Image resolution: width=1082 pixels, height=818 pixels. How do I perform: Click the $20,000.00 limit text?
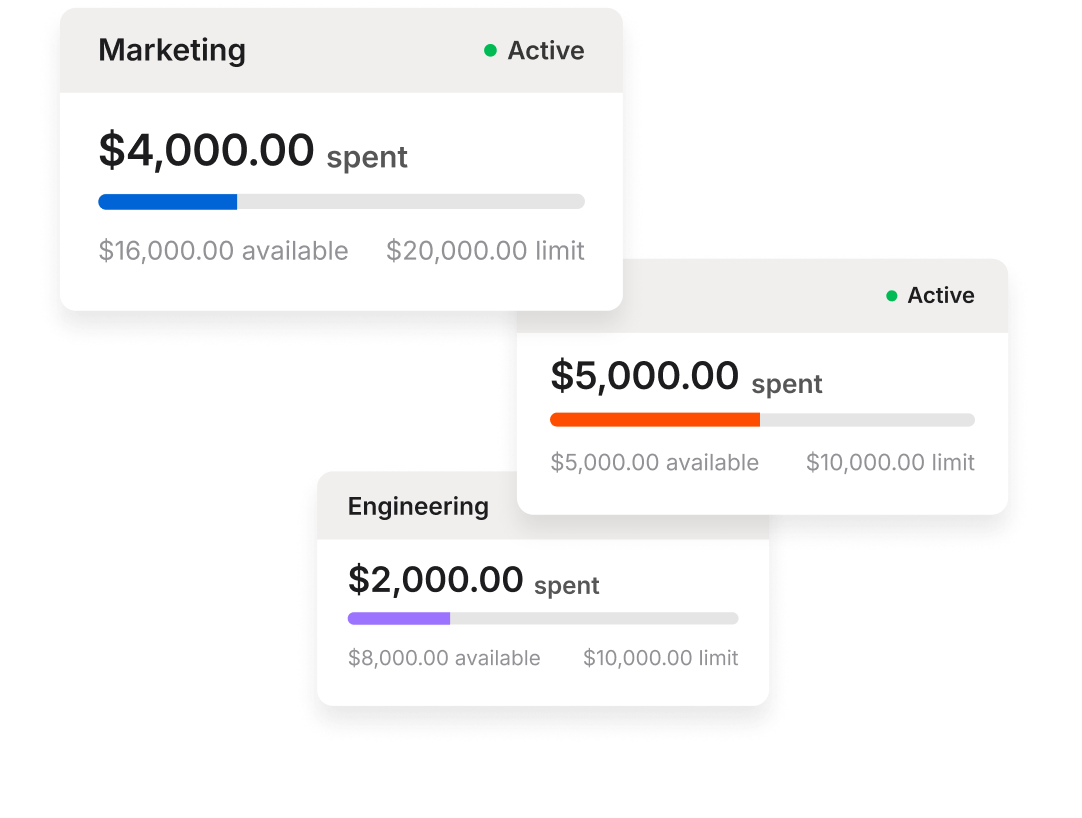(x=485, y=251)
